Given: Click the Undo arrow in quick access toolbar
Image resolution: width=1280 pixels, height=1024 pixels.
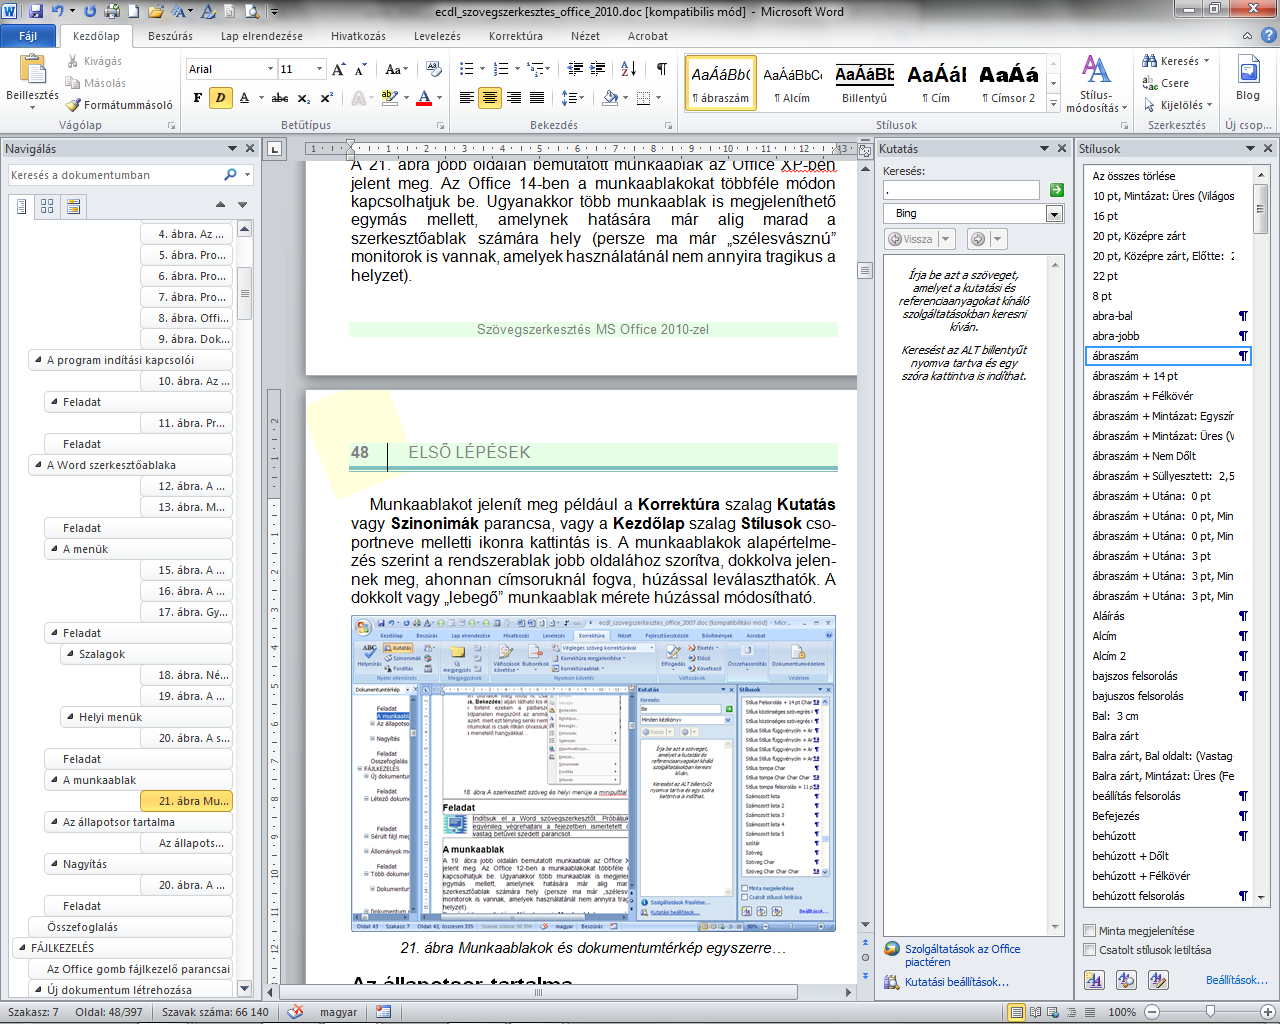Looking at the screenshot, I should click(58, 12).
